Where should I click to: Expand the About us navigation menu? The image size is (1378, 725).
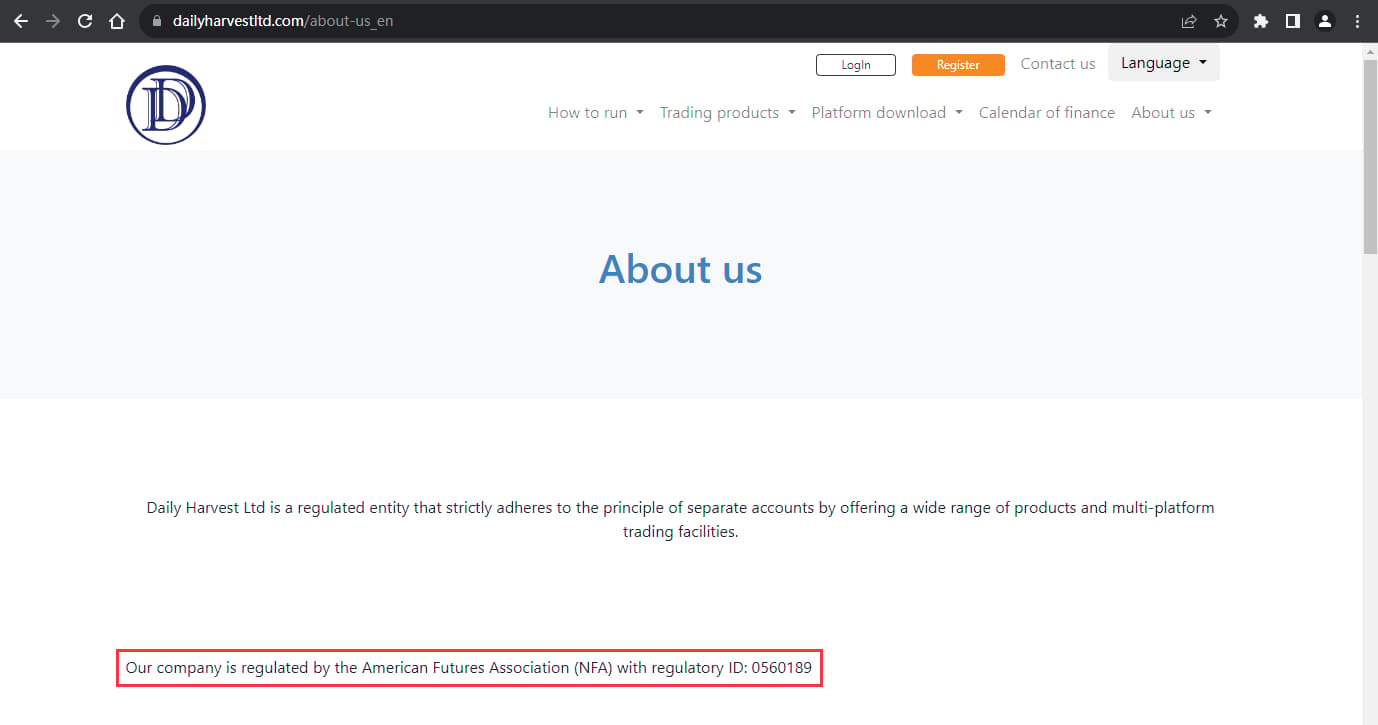click(1171, 112)
